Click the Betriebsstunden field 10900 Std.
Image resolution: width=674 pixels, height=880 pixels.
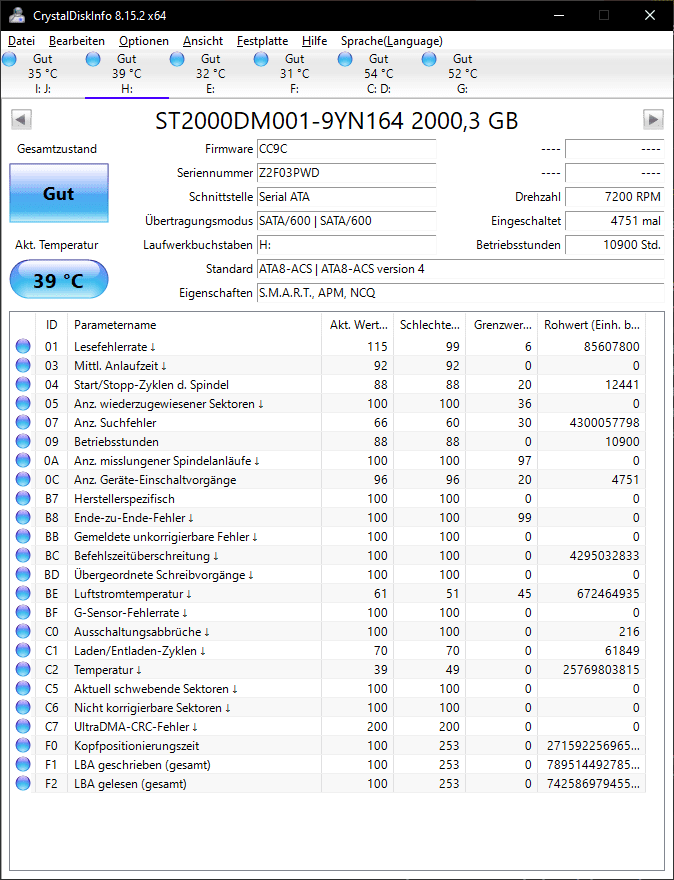pyautogui.click(x=615, y=245)
